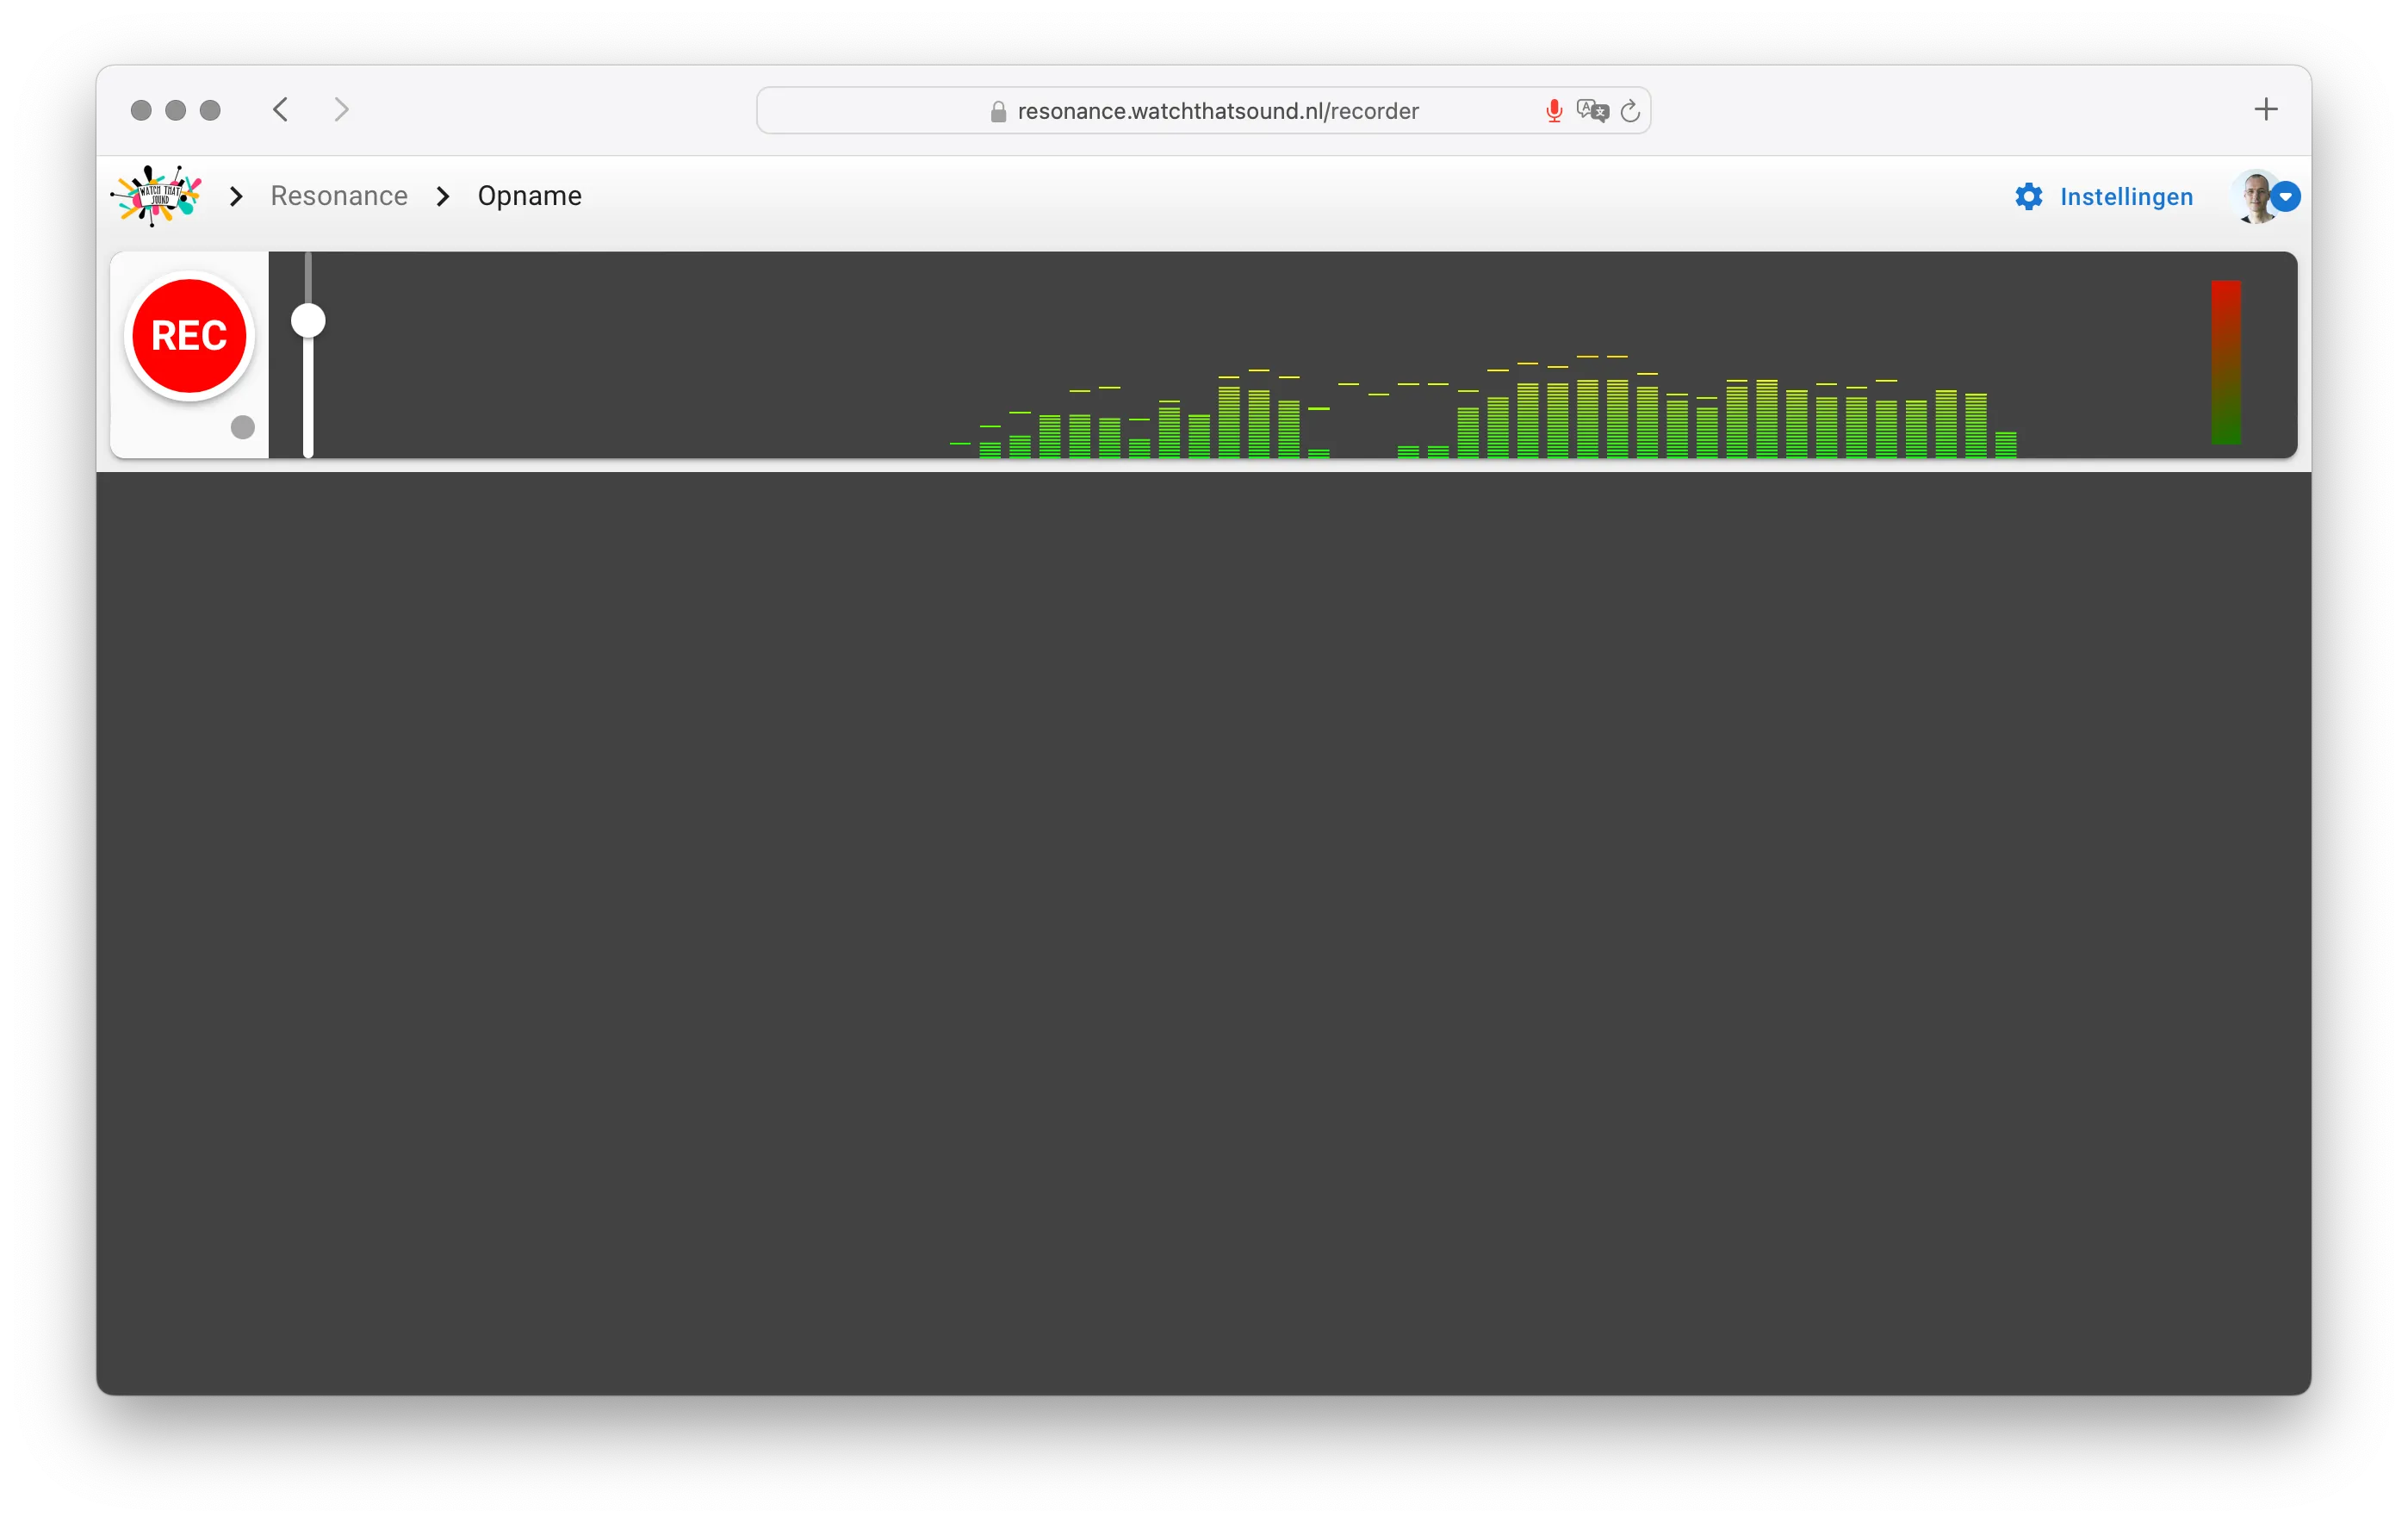Reload the page with the refresh icon
The height and width of the screenshot is (1523, 2408).
1630,111
